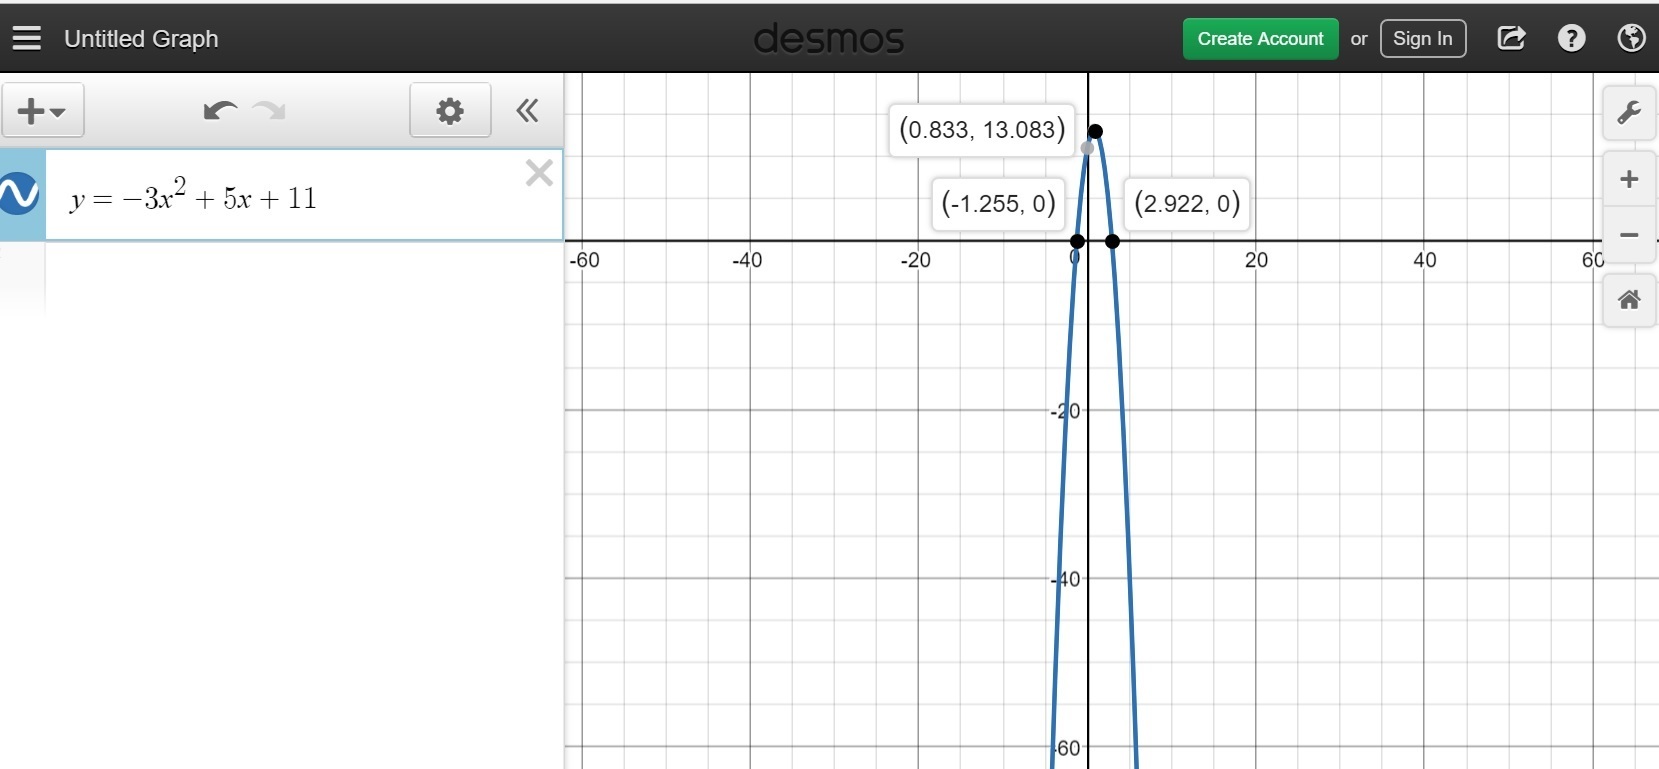Click the right x-intercept point

1113,241
